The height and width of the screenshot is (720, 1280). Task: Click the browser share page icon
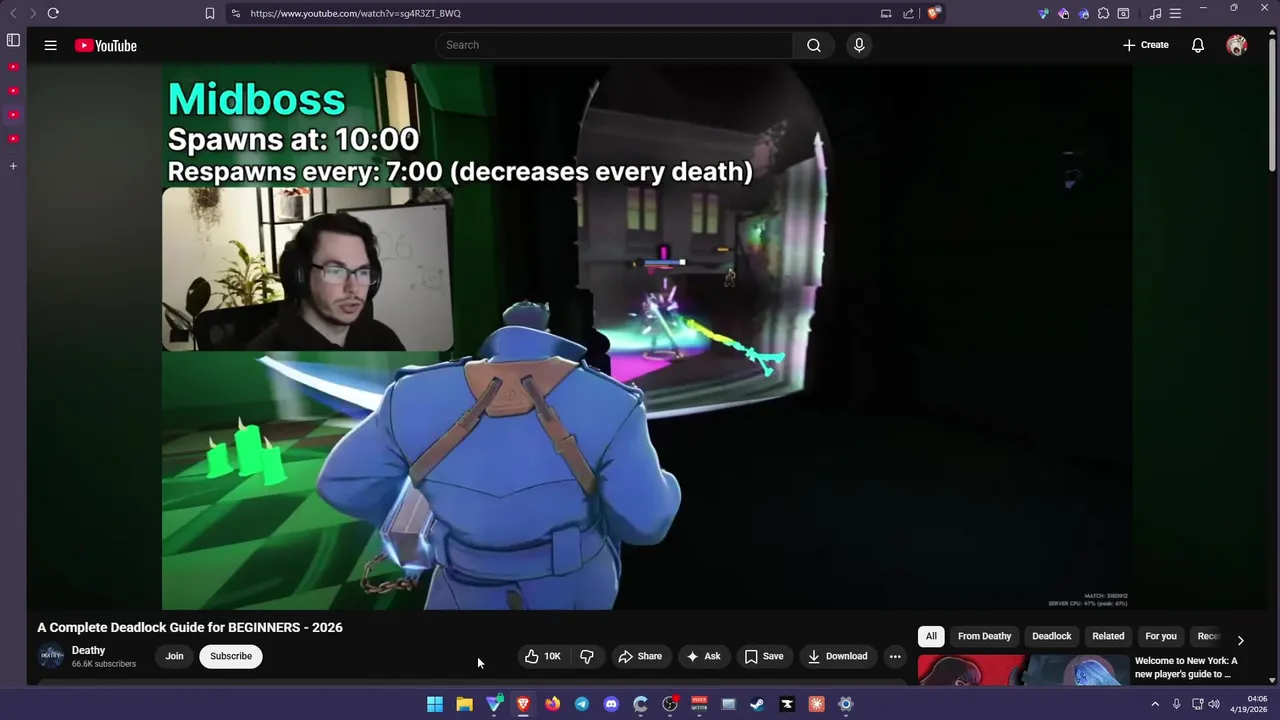click(908, 13)
